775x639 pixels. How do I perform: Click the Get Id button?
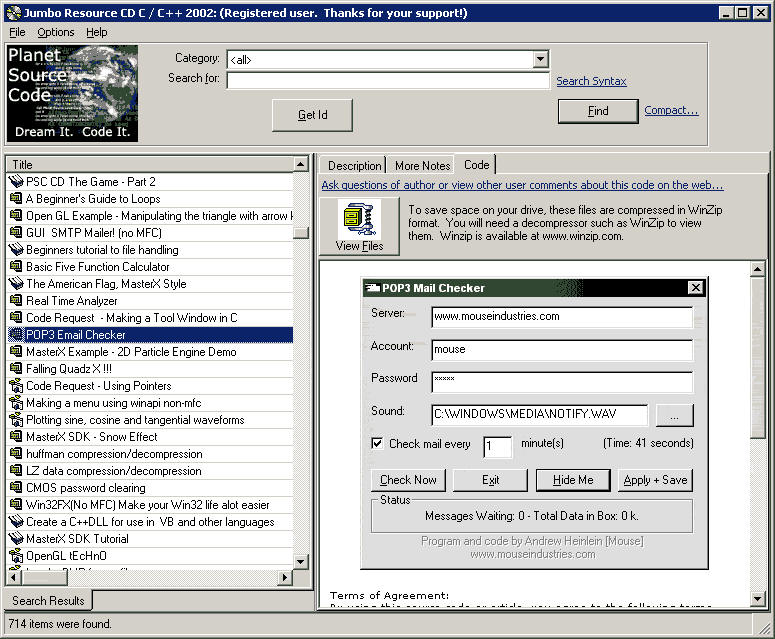tap(312, 115)
